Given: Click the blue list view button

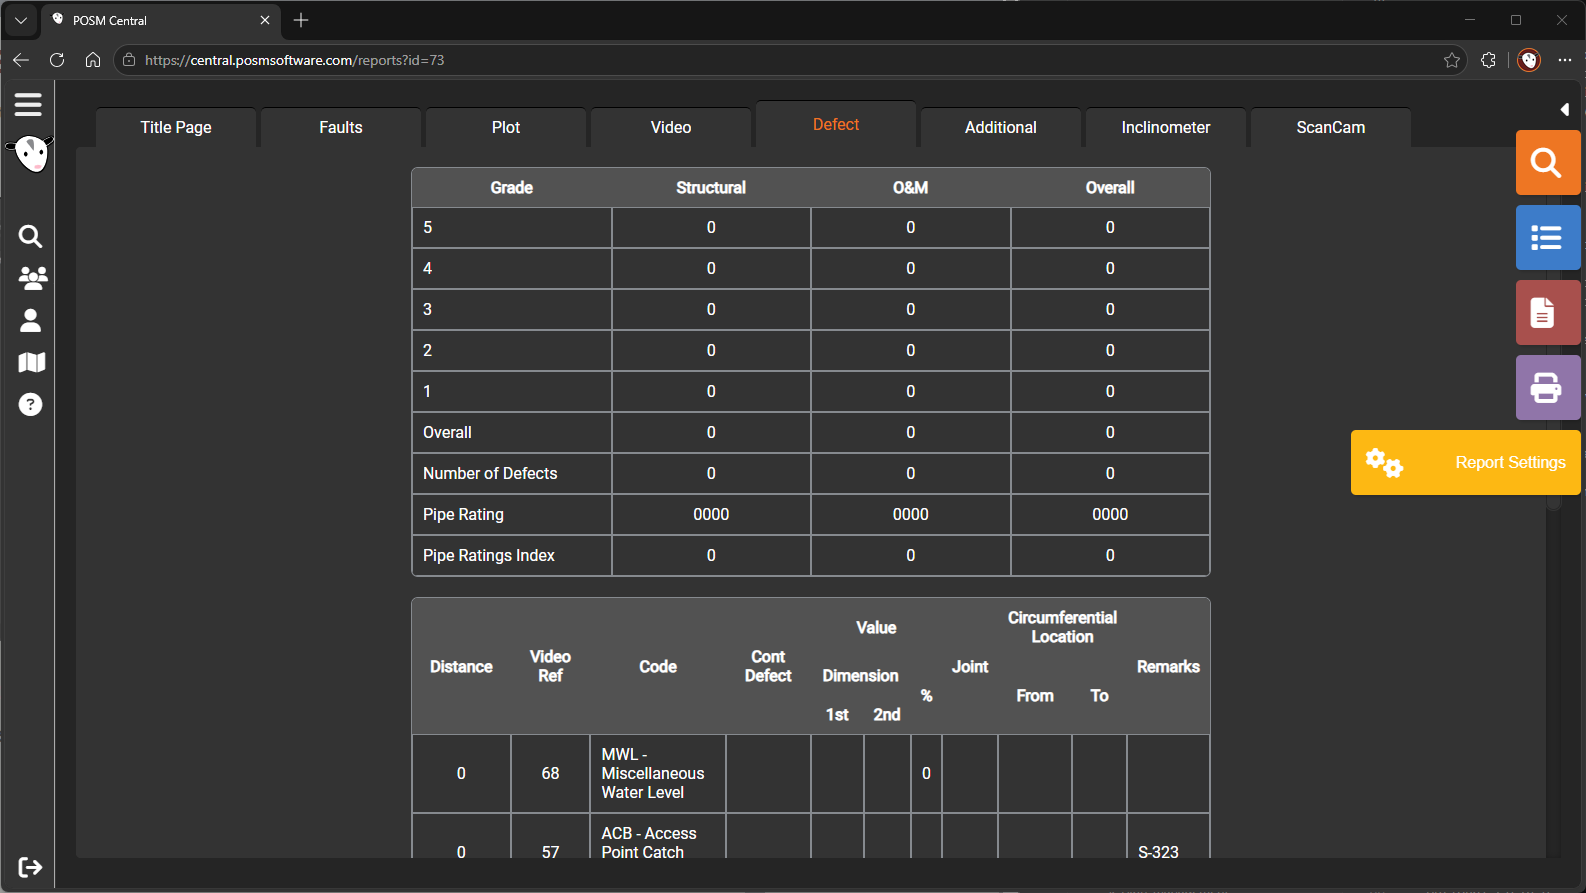Looking at the screenshot, I should (1547, 237).
